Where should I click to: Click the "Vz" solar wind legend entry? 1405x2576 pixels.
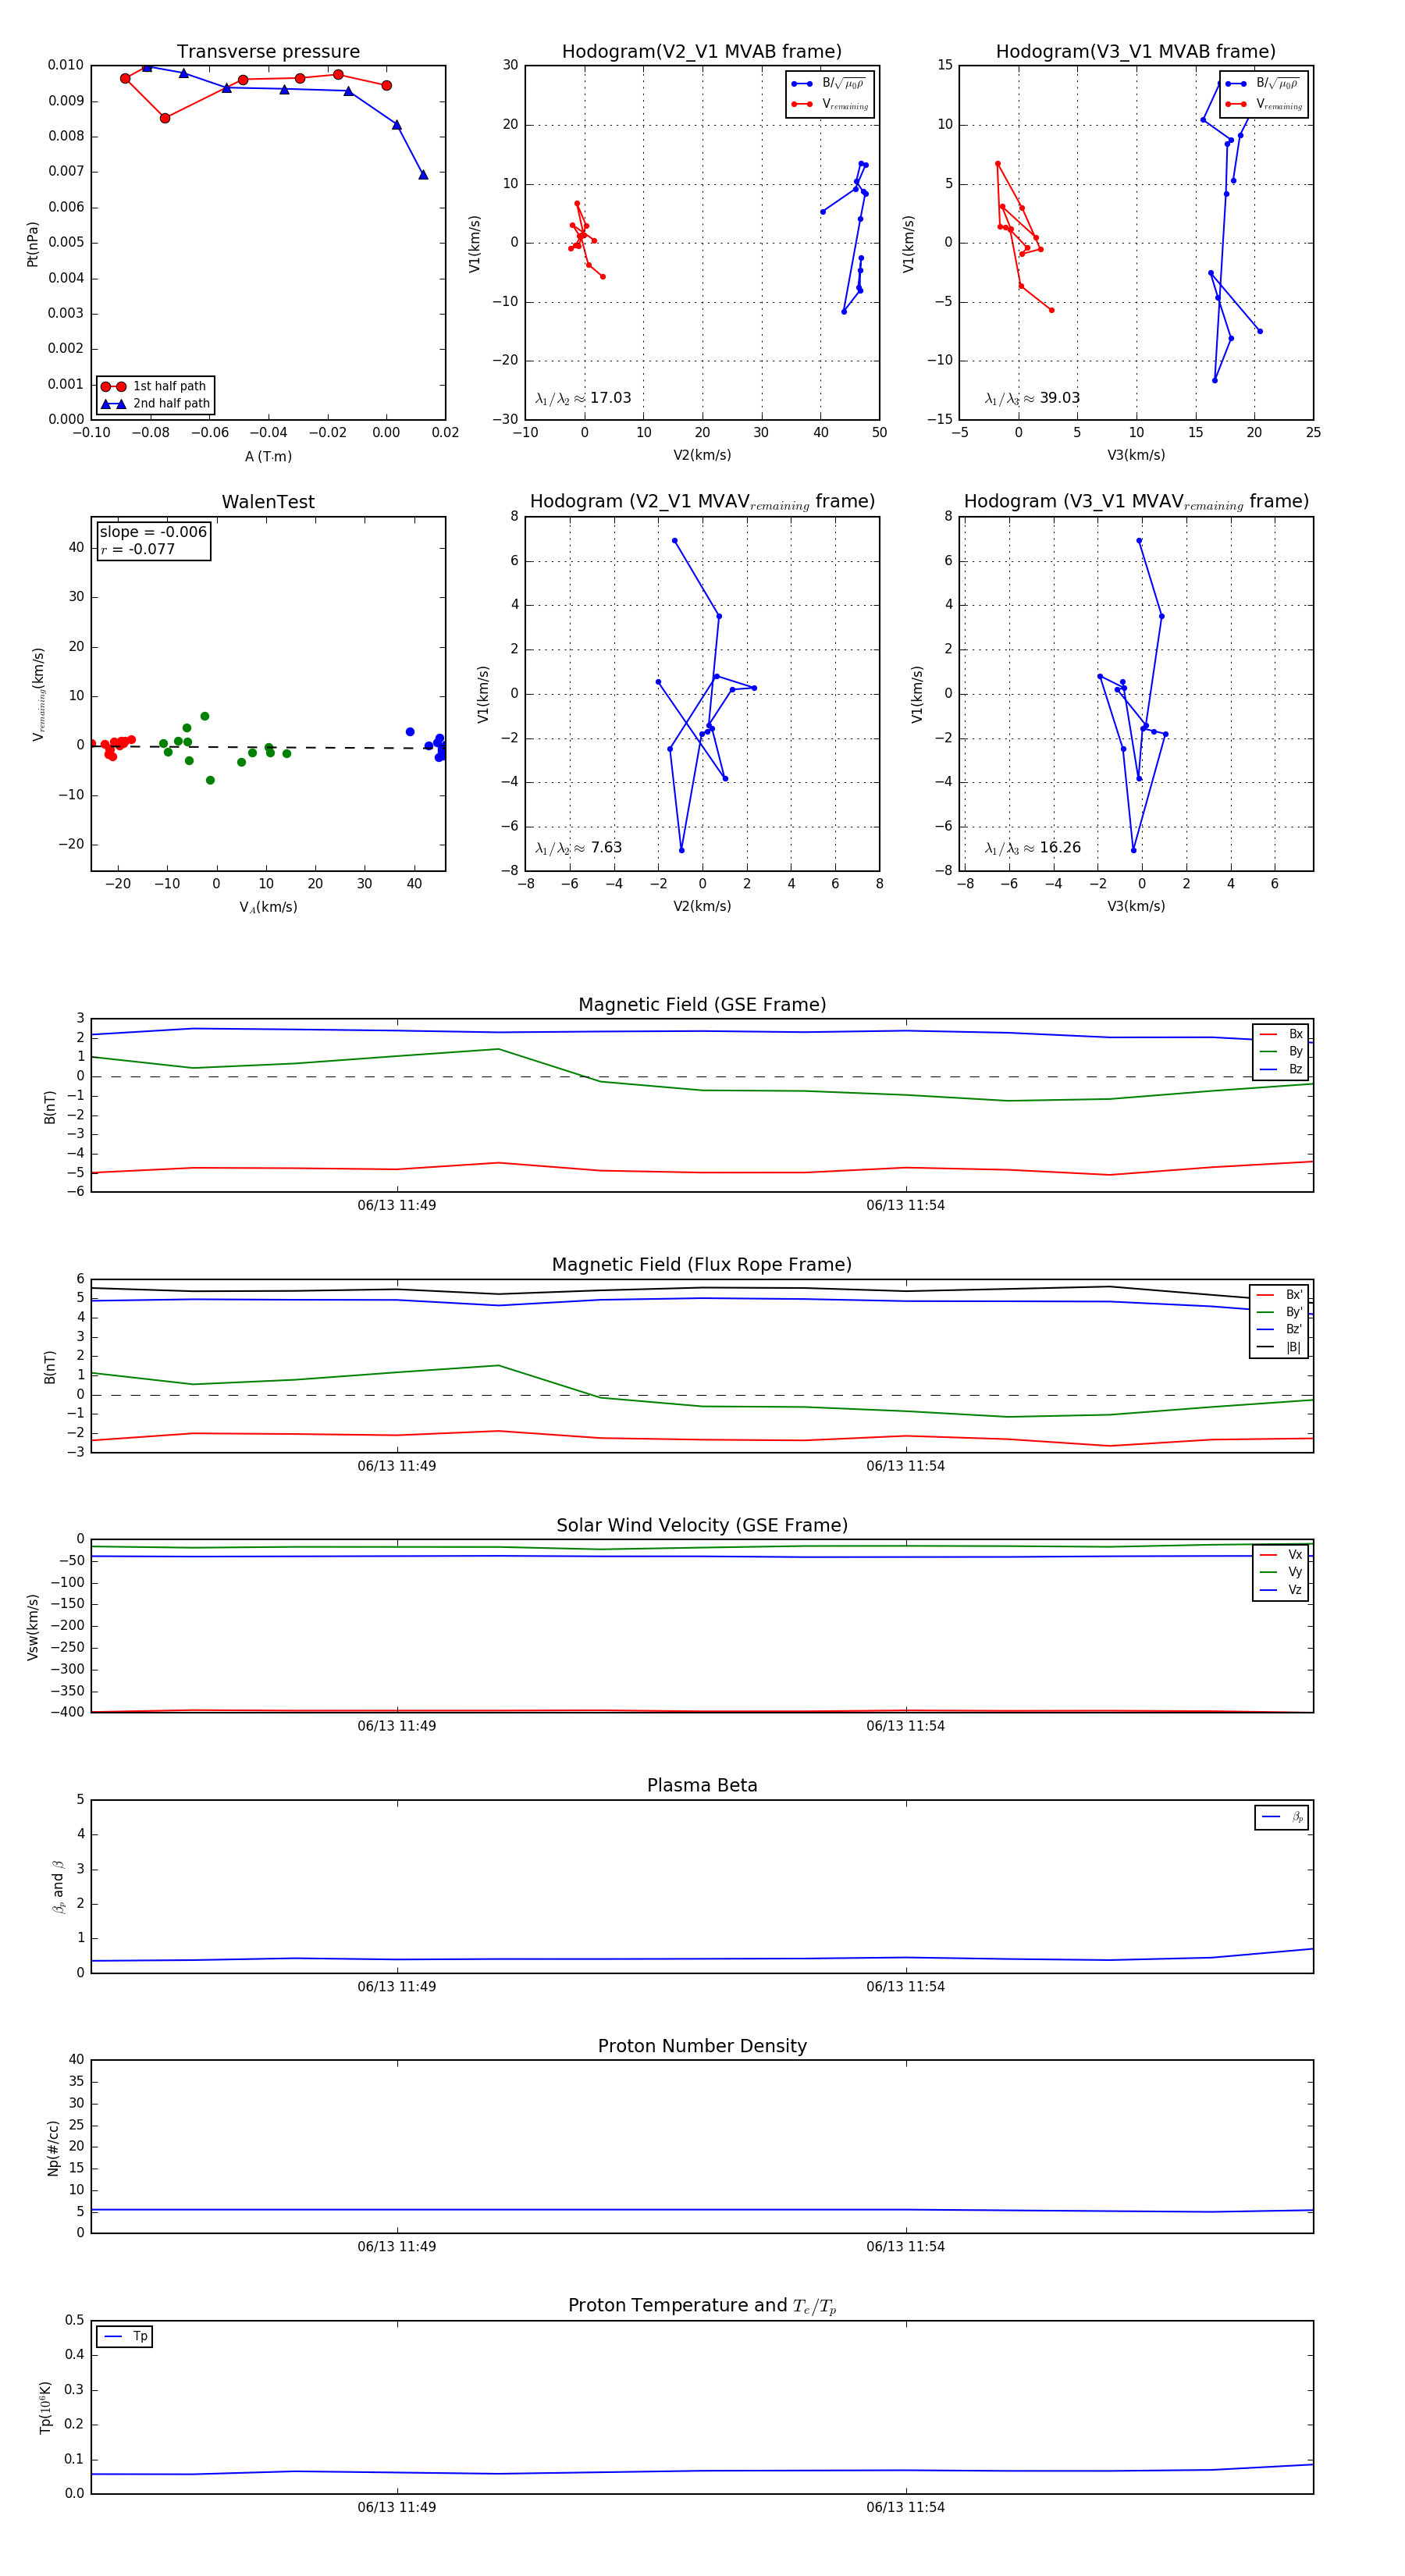(x=1282, y=1590)
